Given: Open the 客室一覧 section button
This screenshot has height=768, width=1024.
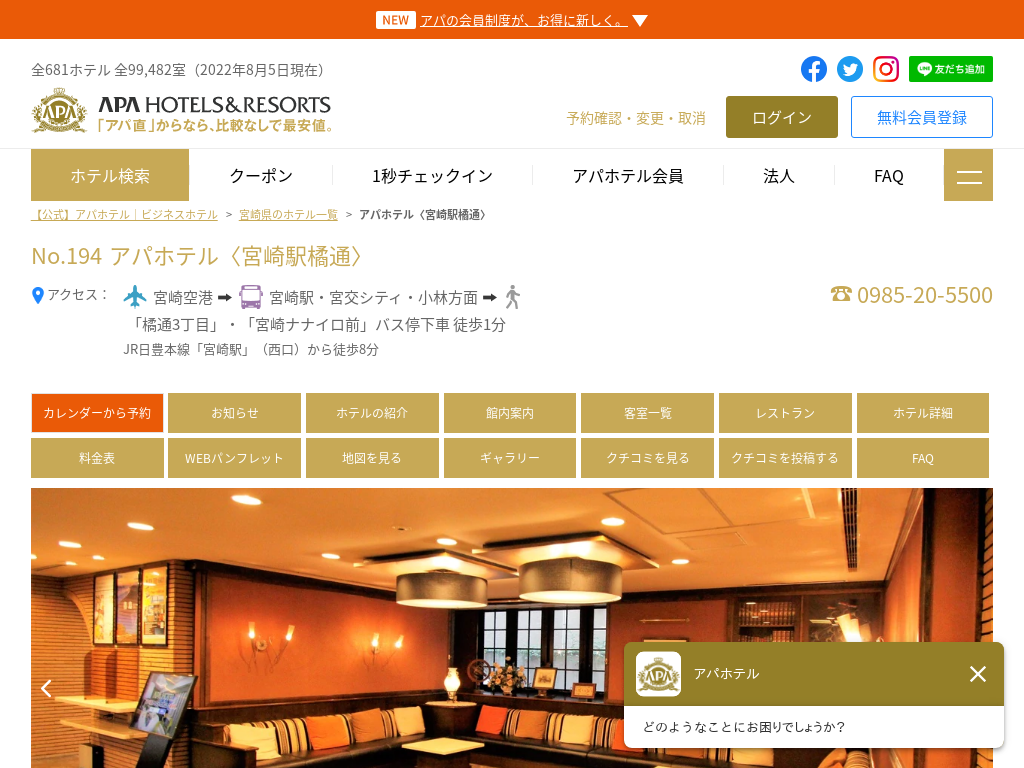Looking at the screenshot, I should (648, 413).
